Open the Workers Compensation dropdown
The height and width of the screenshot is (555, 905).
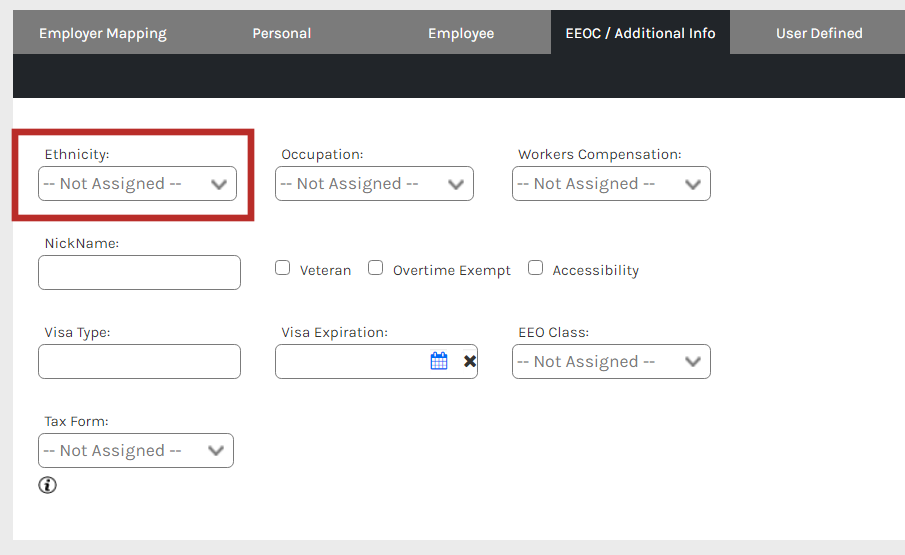(x=611, y=183)
